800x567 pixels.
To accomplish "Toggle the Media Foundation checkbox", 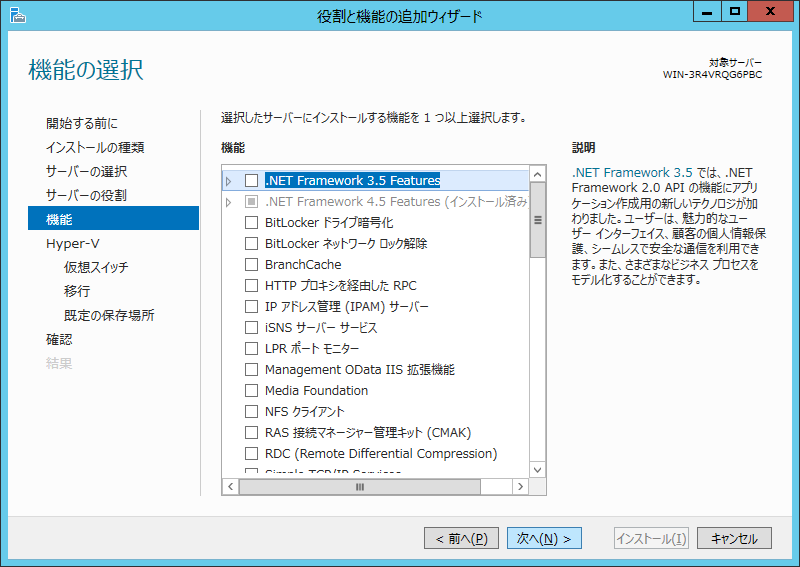I will 251,390.
